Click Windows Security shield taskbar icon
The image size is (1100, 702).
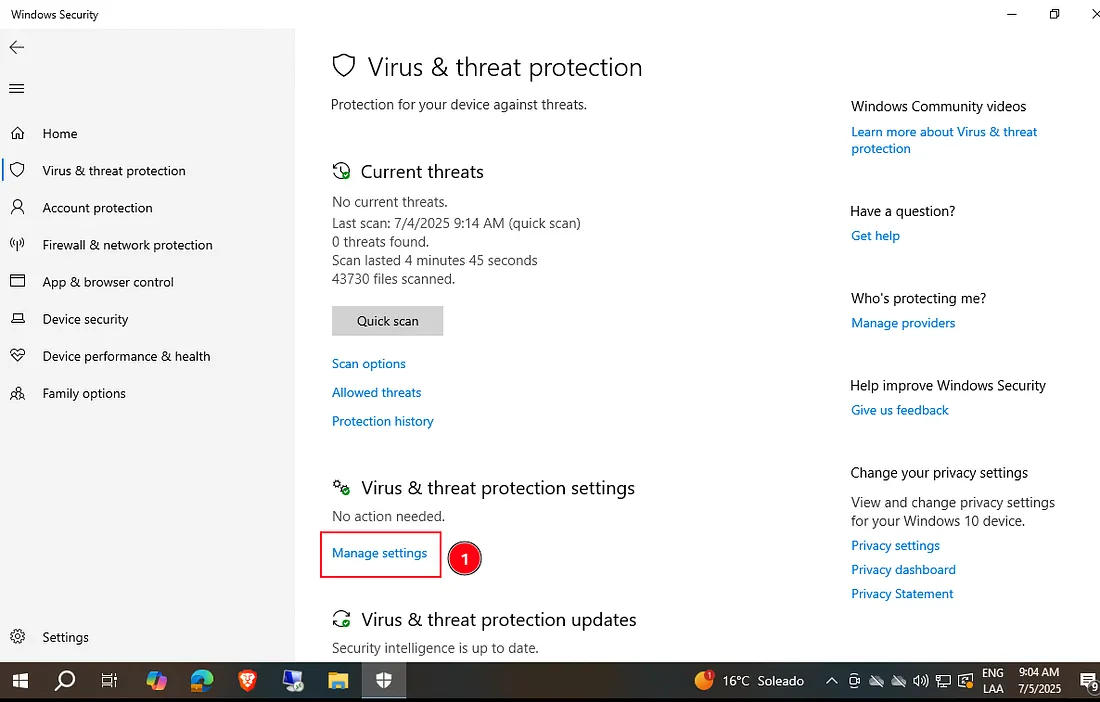[384, 680]
